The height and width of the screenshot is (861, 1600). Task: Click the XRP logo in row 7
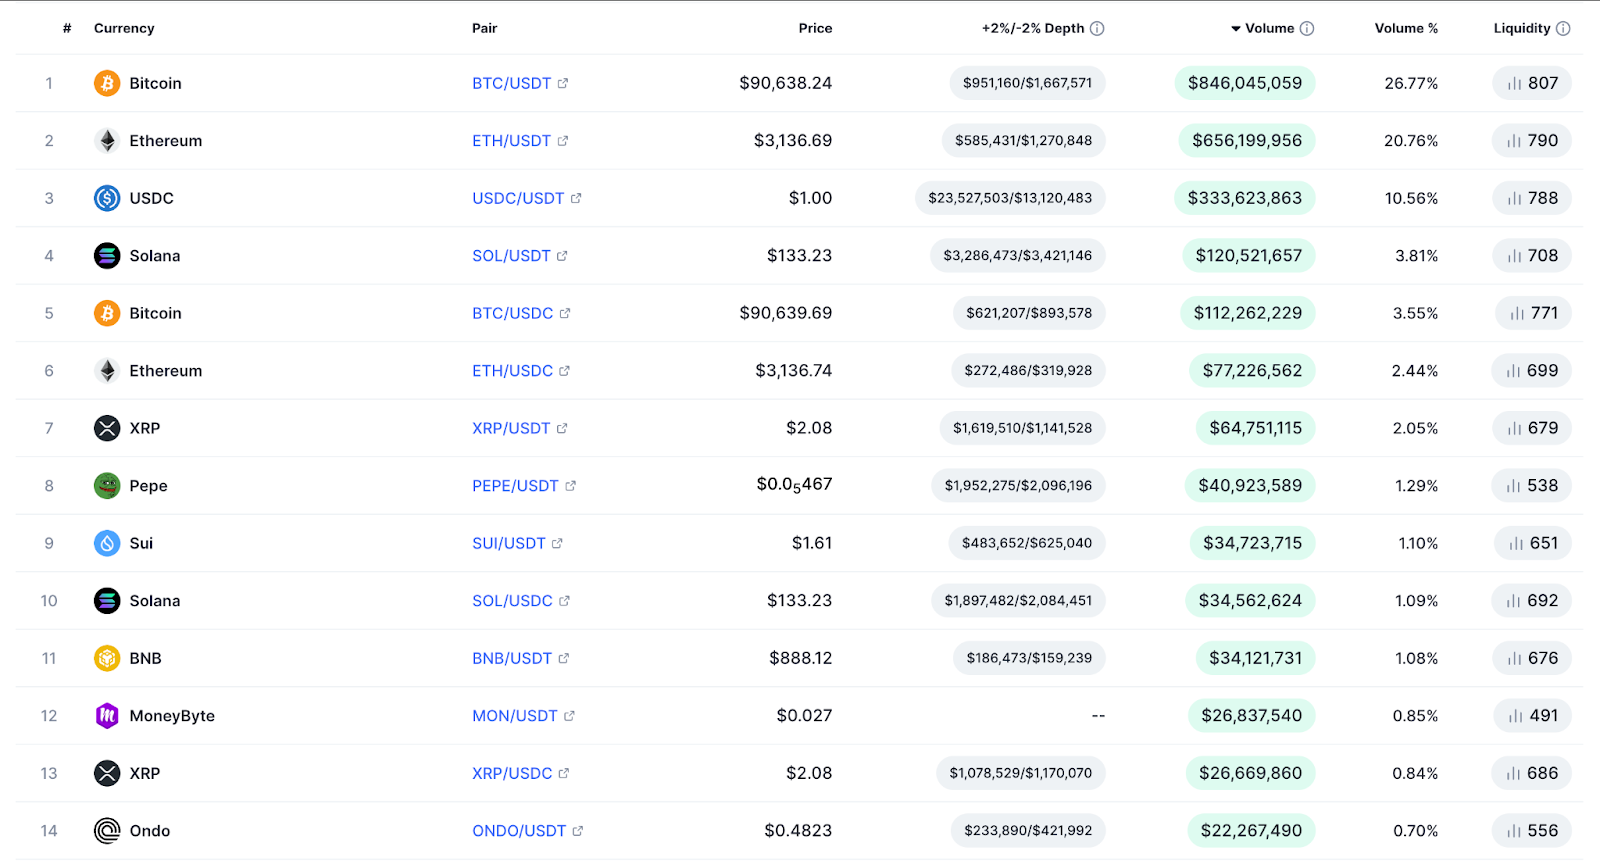(107, 428)
